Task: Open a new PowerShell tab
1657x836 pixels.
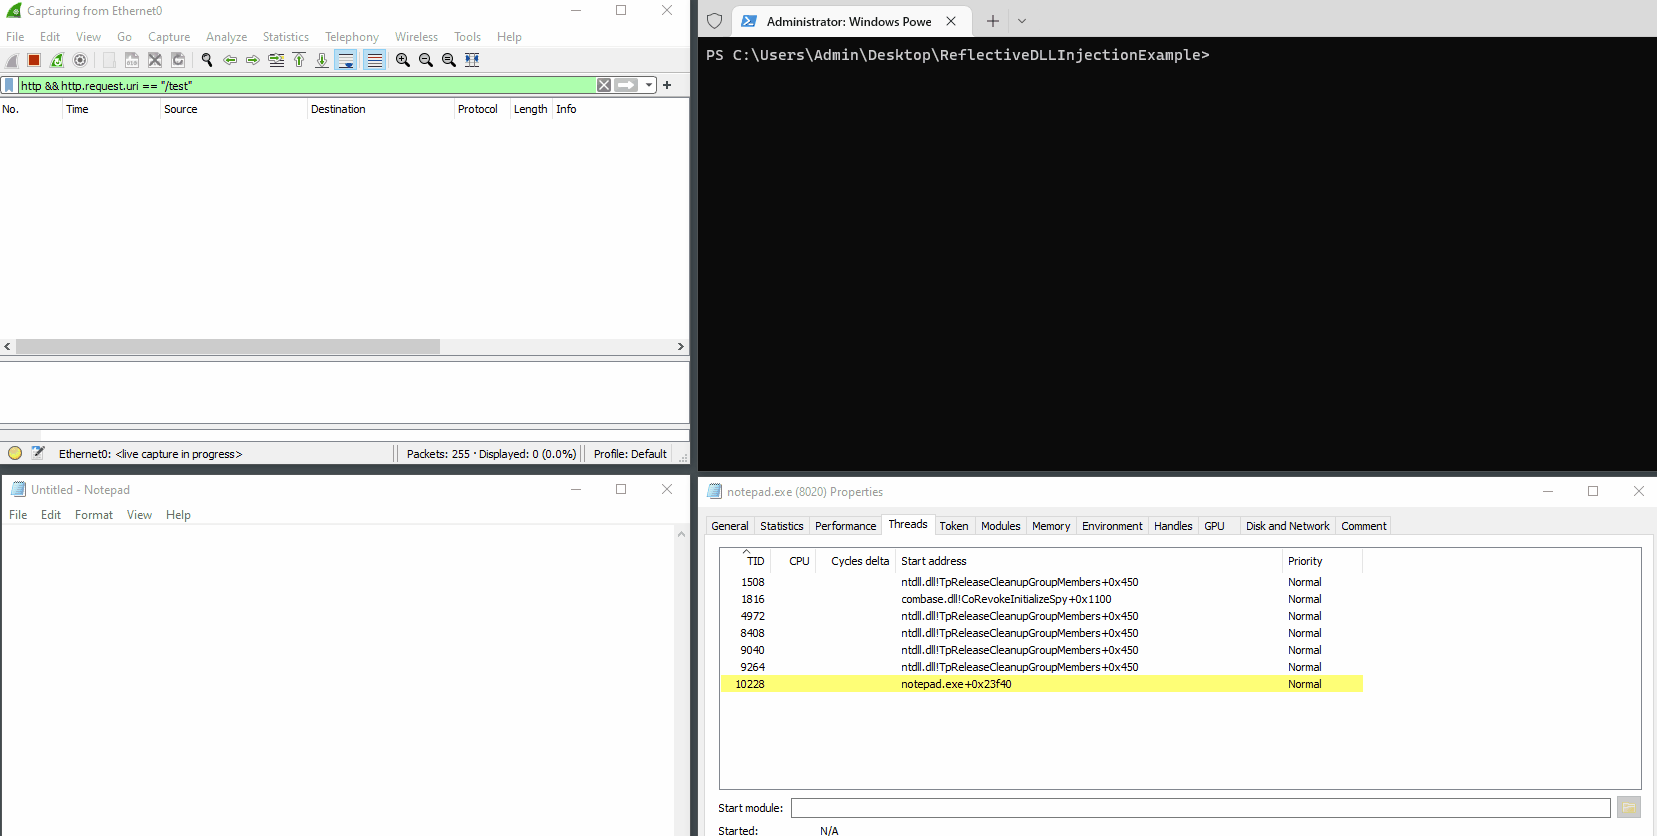Action: point(993,21)
